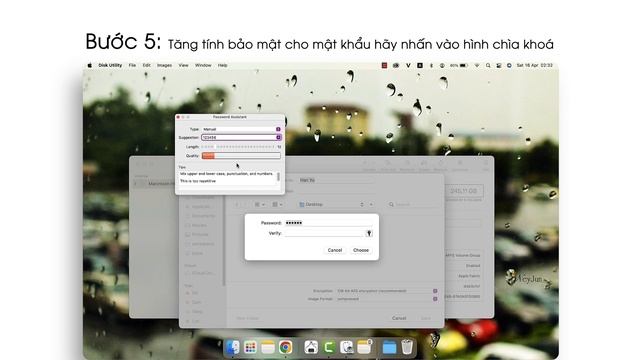640x360 pixels.
Task: Open the View menu
Action: pos(184,65)
